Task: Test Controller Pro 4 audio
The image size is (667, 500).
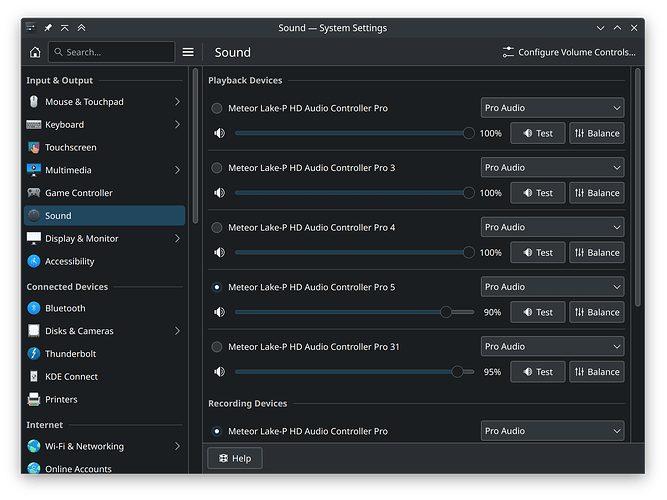Action: click(x=538, y=252)
